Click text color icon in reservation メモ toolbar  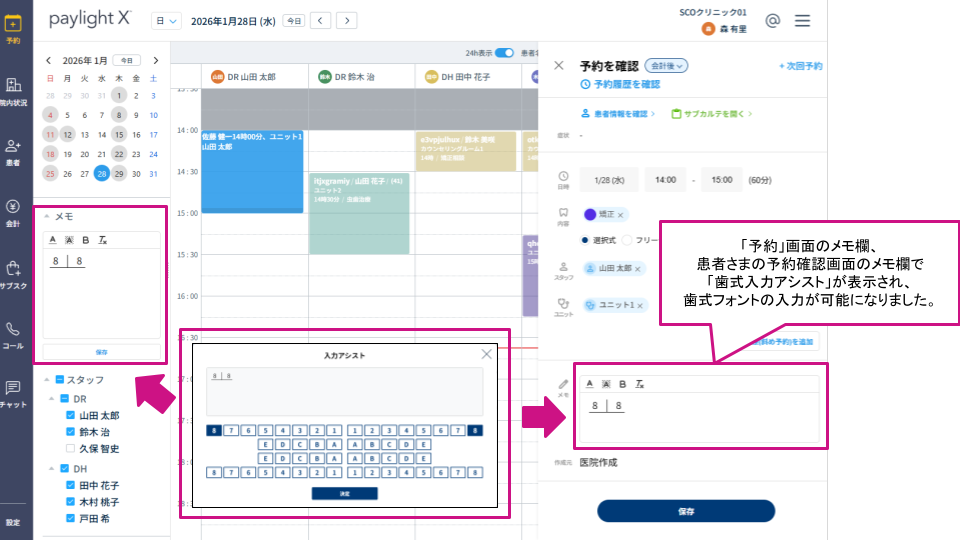point(590,384)
